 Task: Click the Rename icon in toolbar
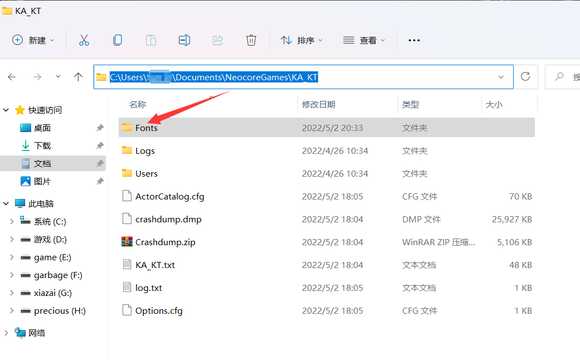coord(184,40)
